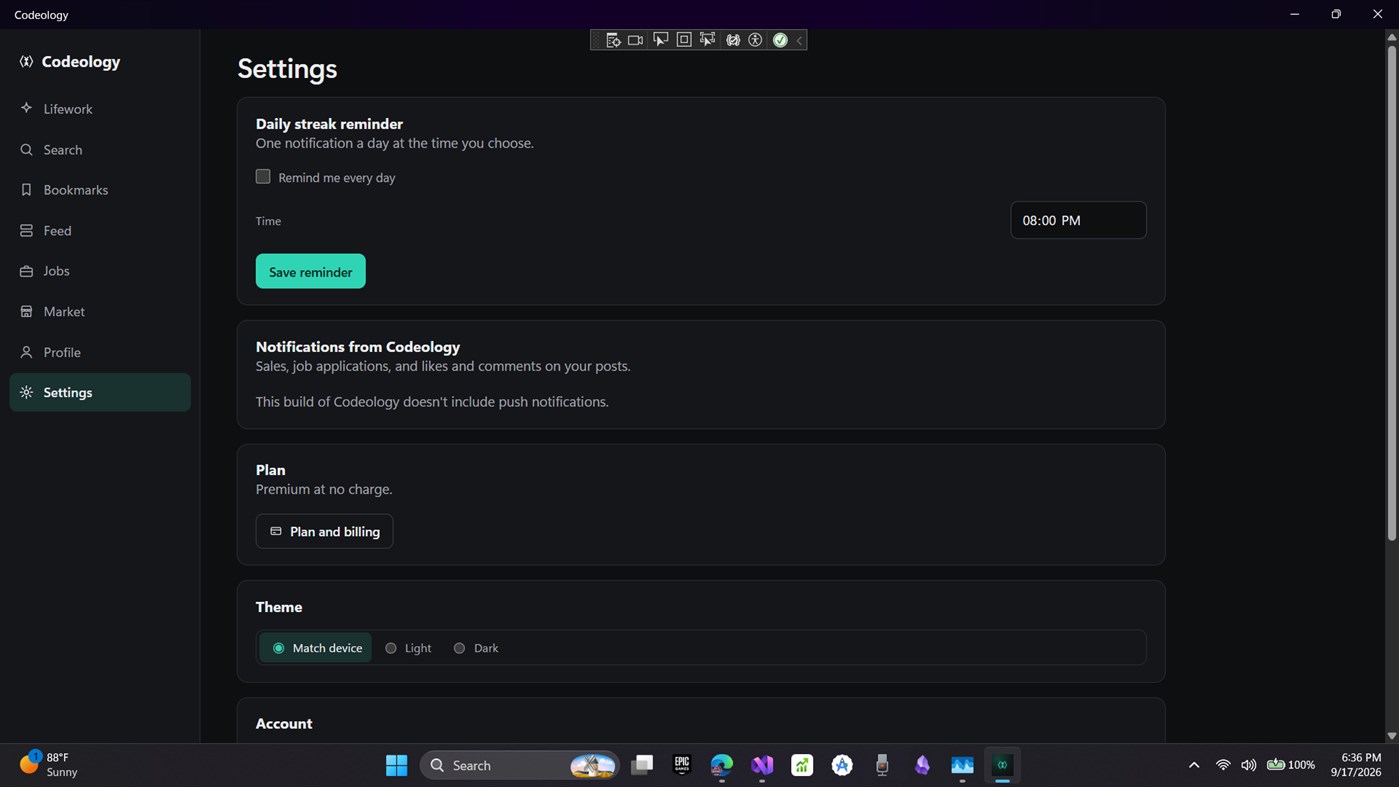Go to the Search page in sidebar
The image size is (1399, 787).
tap(100, 150)
